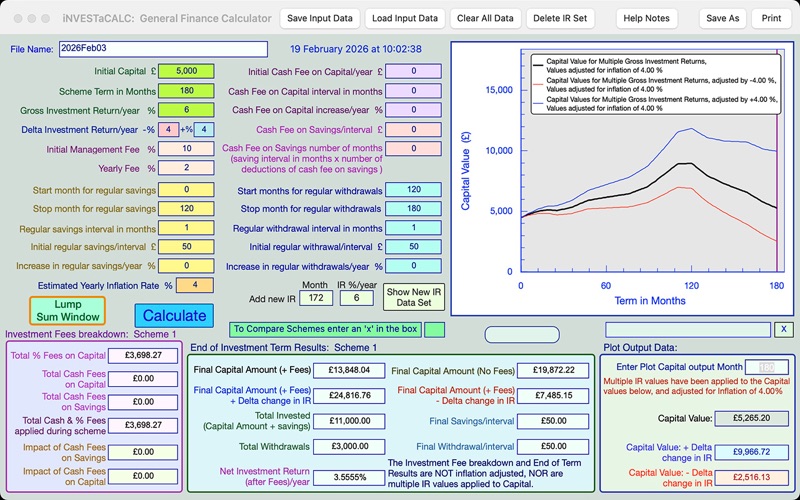Click the Save Input Data button
Screen dimensions: 800x500
(x=320, y=18)
